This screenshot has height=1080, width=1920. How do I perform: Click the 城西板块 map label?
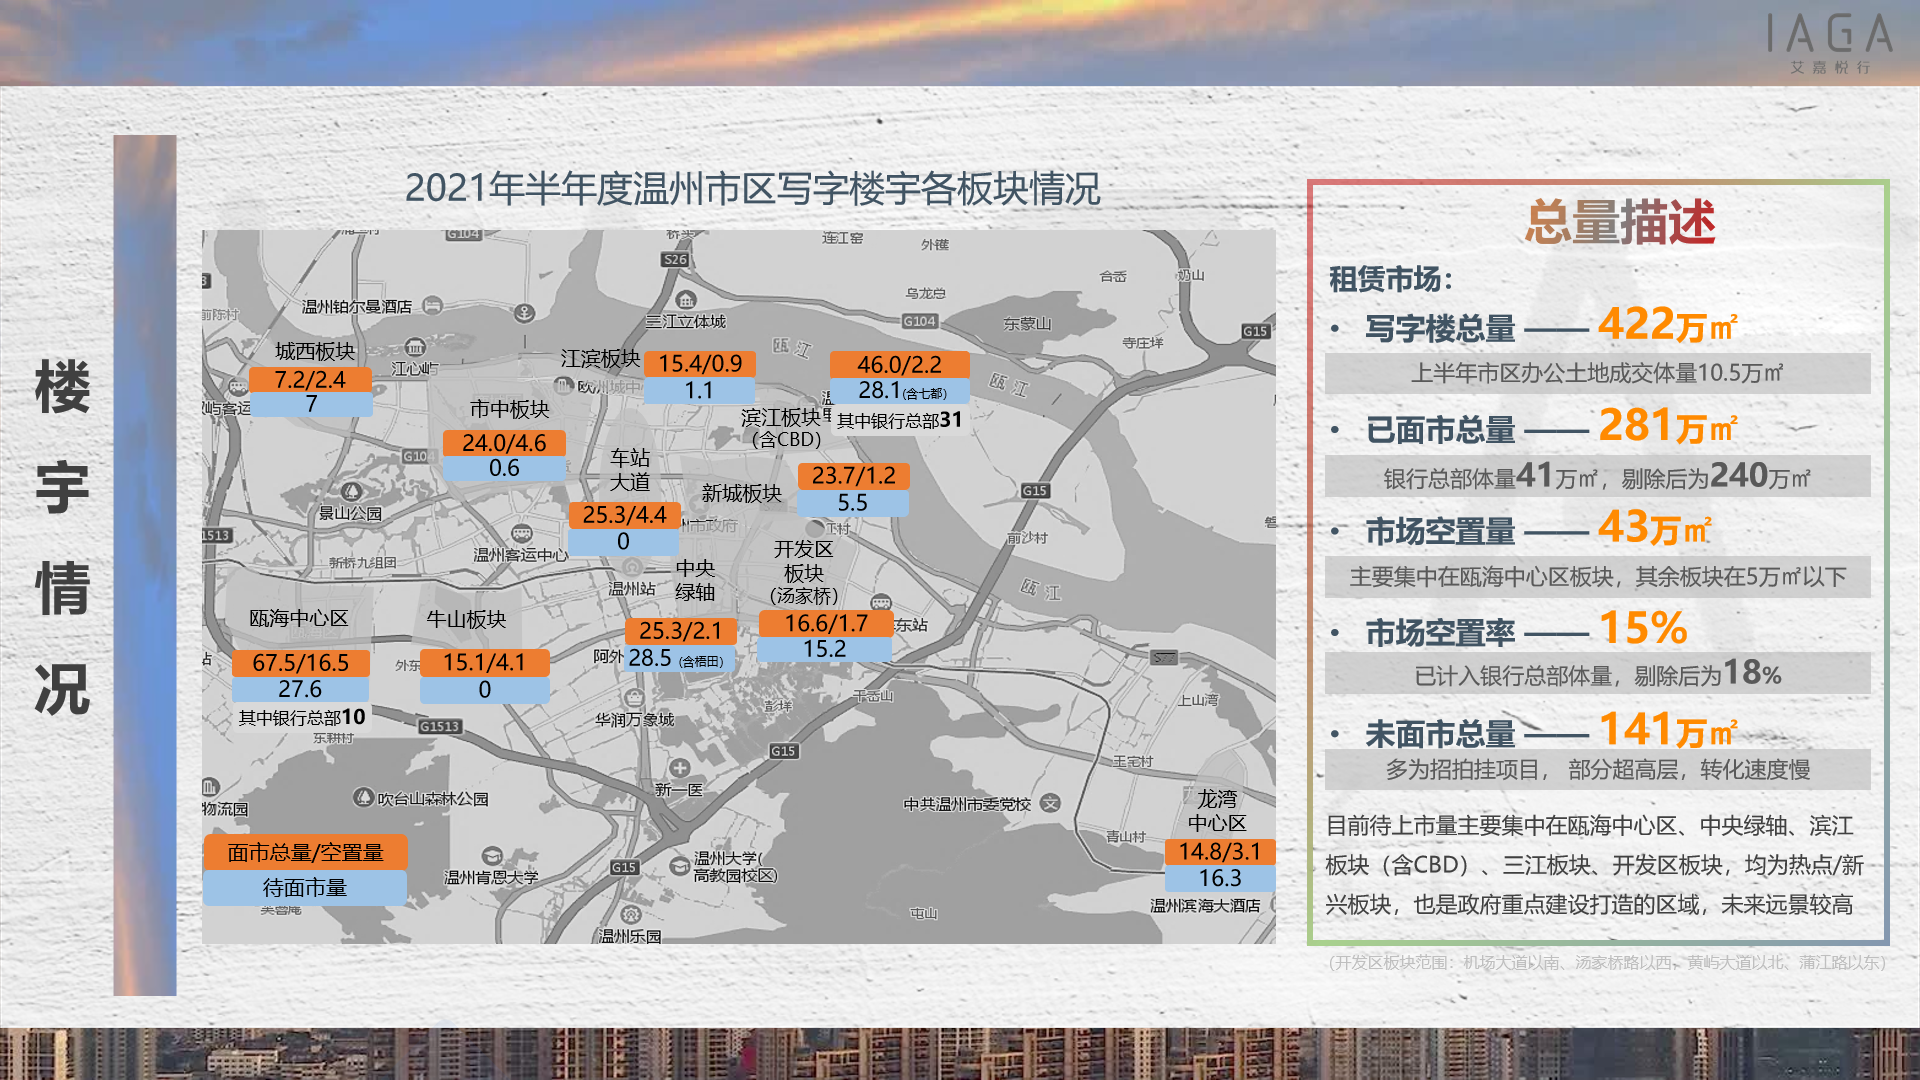click(x=315, y=351)
